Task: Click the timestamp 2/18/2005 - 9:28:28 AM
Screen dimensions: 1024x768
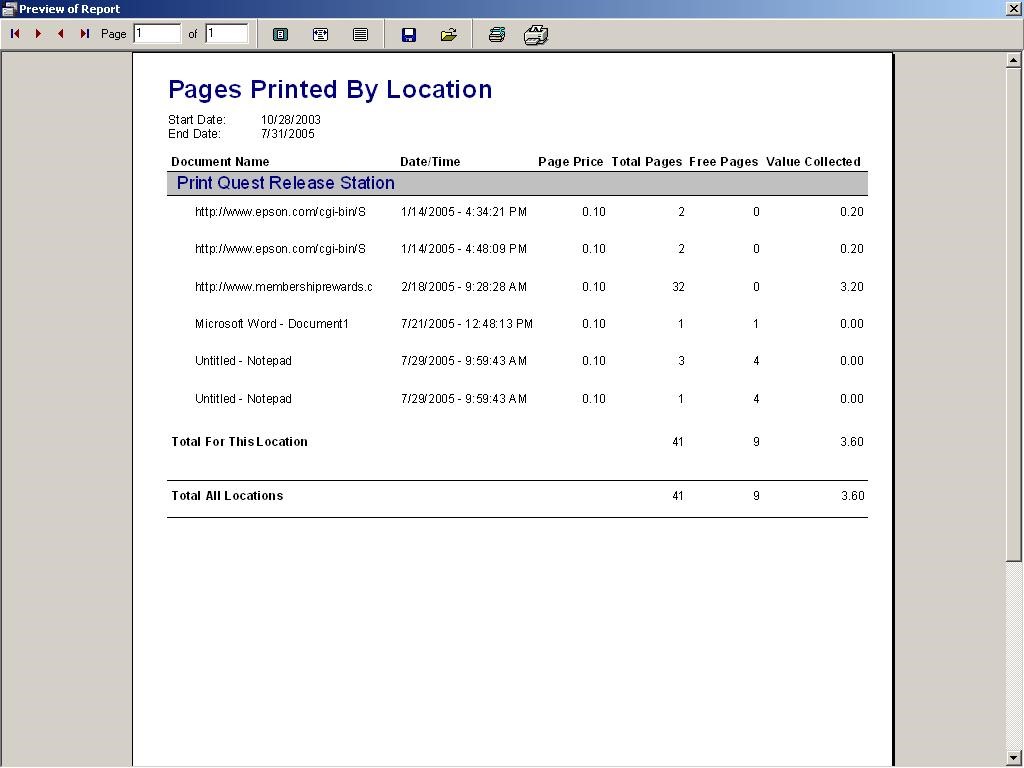Action: pyautogui.click(x=464, y=287)
